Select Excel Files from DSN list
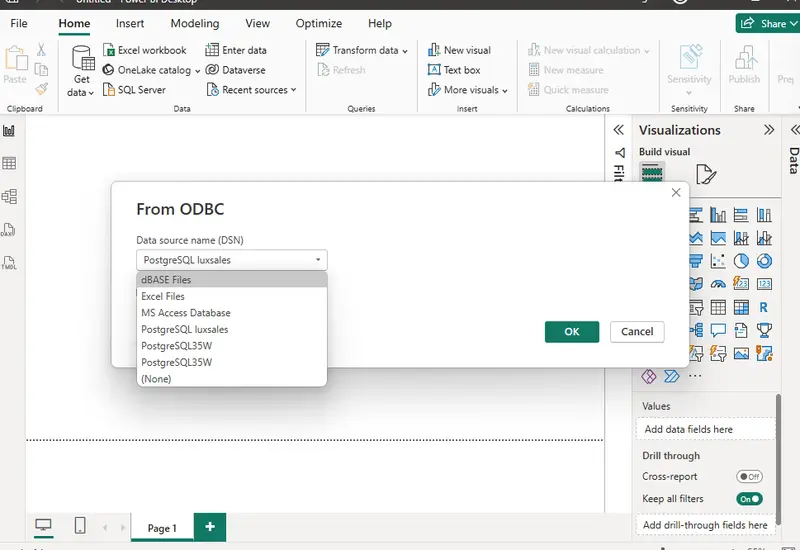This screenshot has width=800, height=550. 232,296
